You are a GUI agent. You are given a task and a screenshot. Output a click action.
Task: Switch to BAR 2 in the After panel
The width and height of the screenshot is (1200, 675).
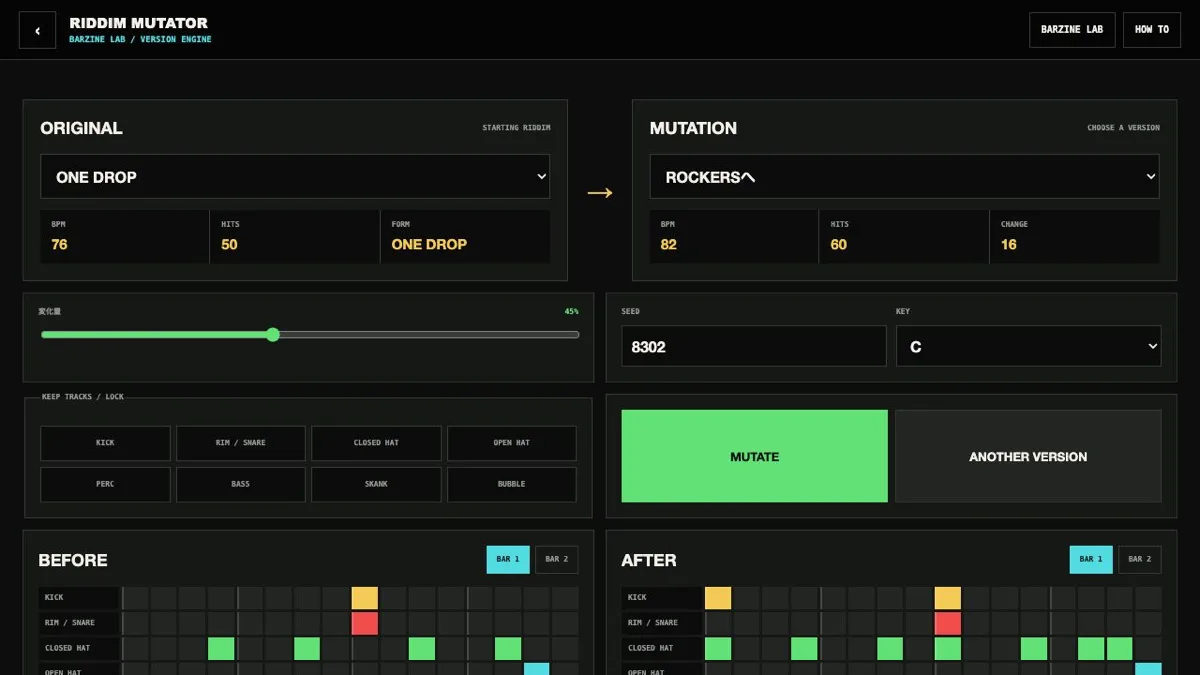(x=1140, y=559)
